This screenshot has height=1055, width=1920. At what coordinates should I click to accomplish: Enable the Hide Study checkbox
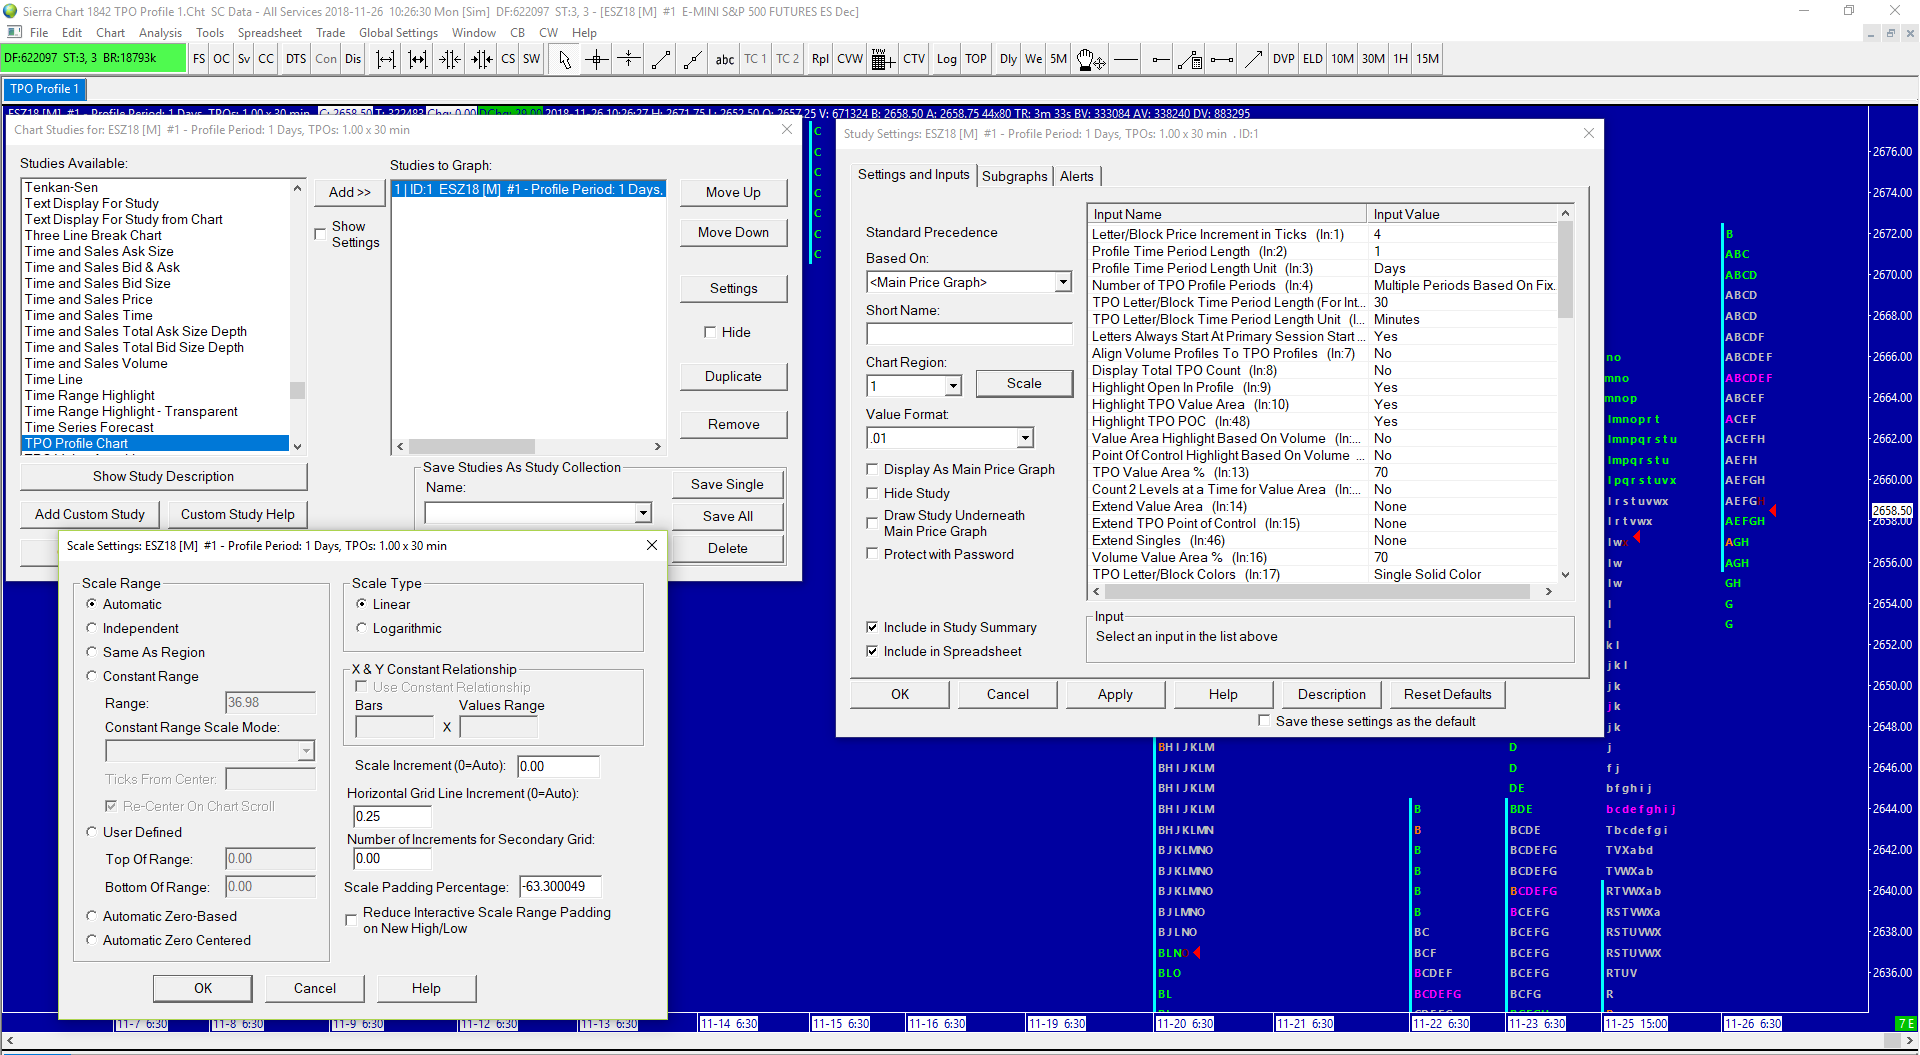point(872,493)
